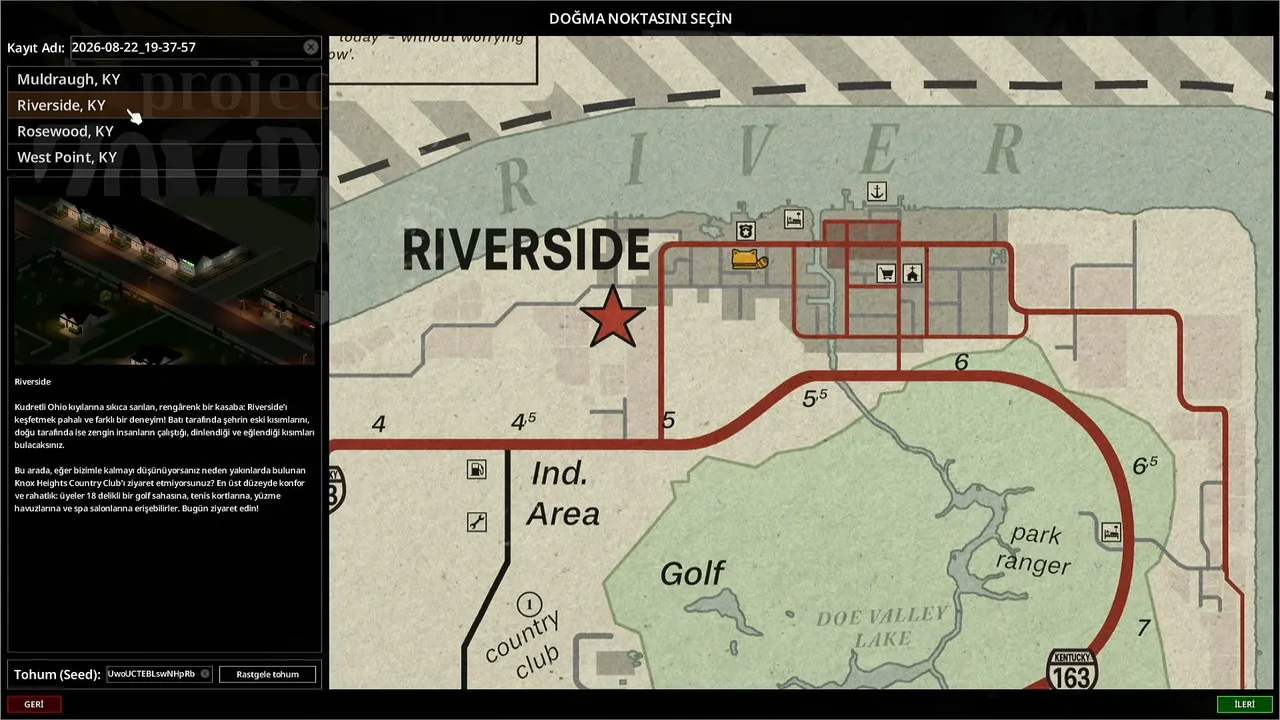The image size is (1280, 720).
Task: Click the Kentucky 163 highway shield
Action: tap(1072, 670)
